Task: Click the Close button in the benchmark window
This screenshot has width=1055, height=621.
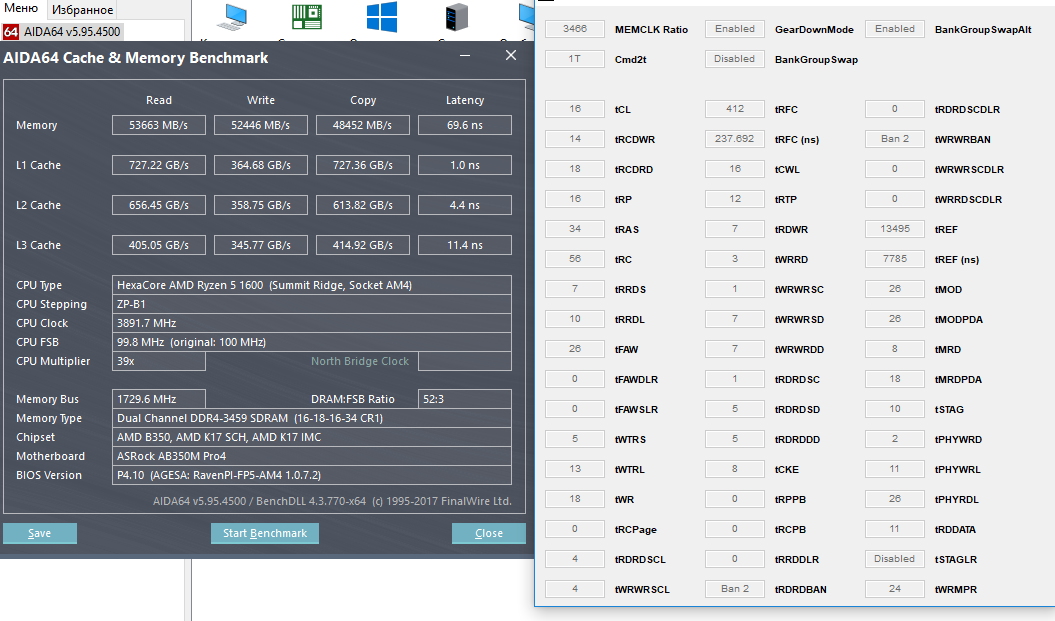Action: 488,533
